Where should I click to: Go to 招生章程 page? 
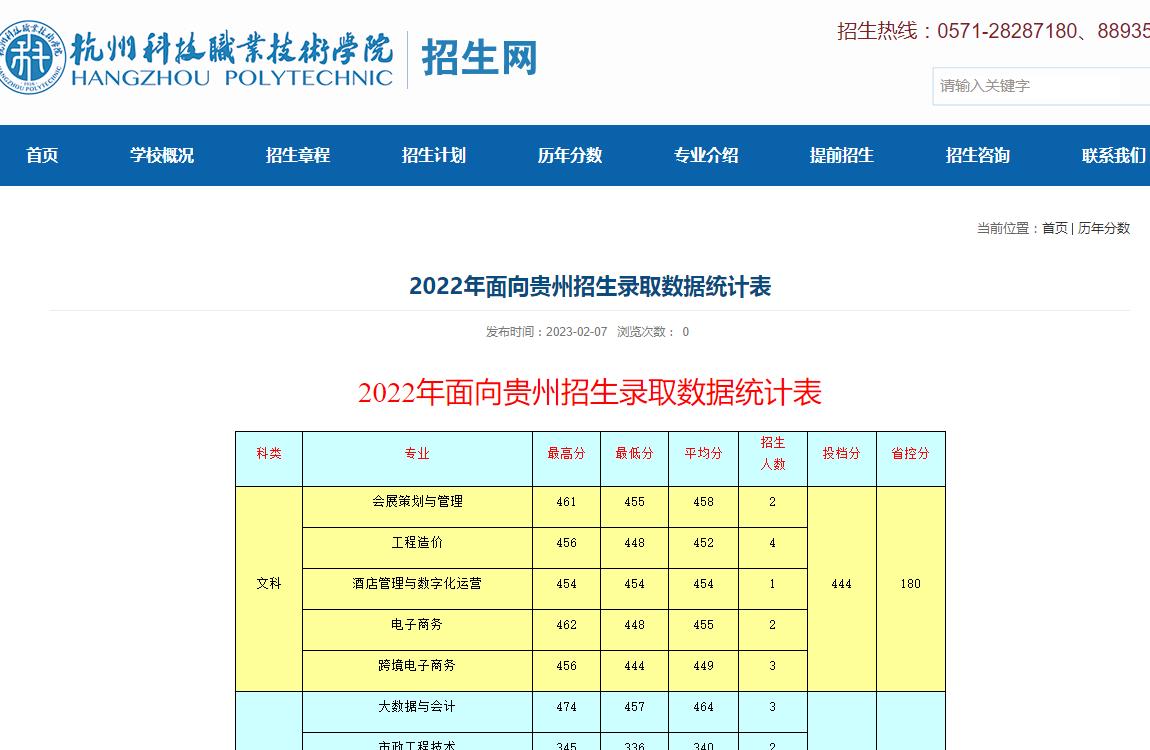(x=298, y=155)
